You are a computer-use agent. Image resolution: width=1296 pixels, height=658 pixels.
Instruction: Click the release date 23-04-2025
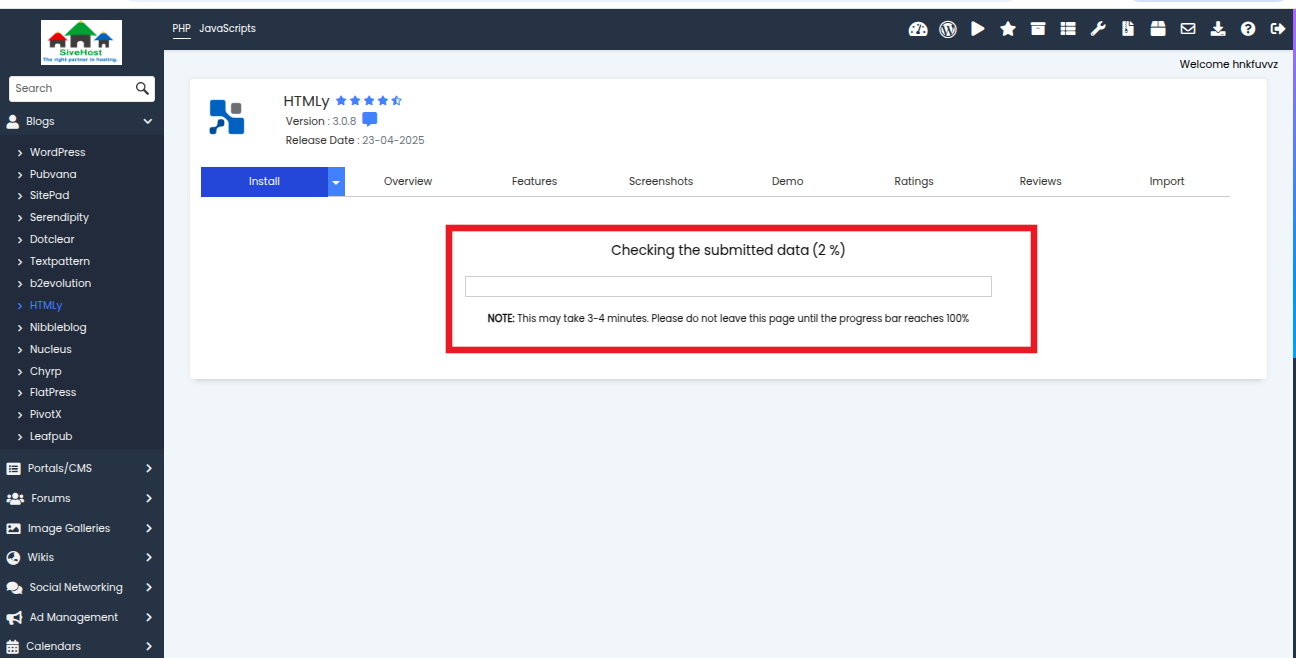pyautogui.click(x=393, y=140)
